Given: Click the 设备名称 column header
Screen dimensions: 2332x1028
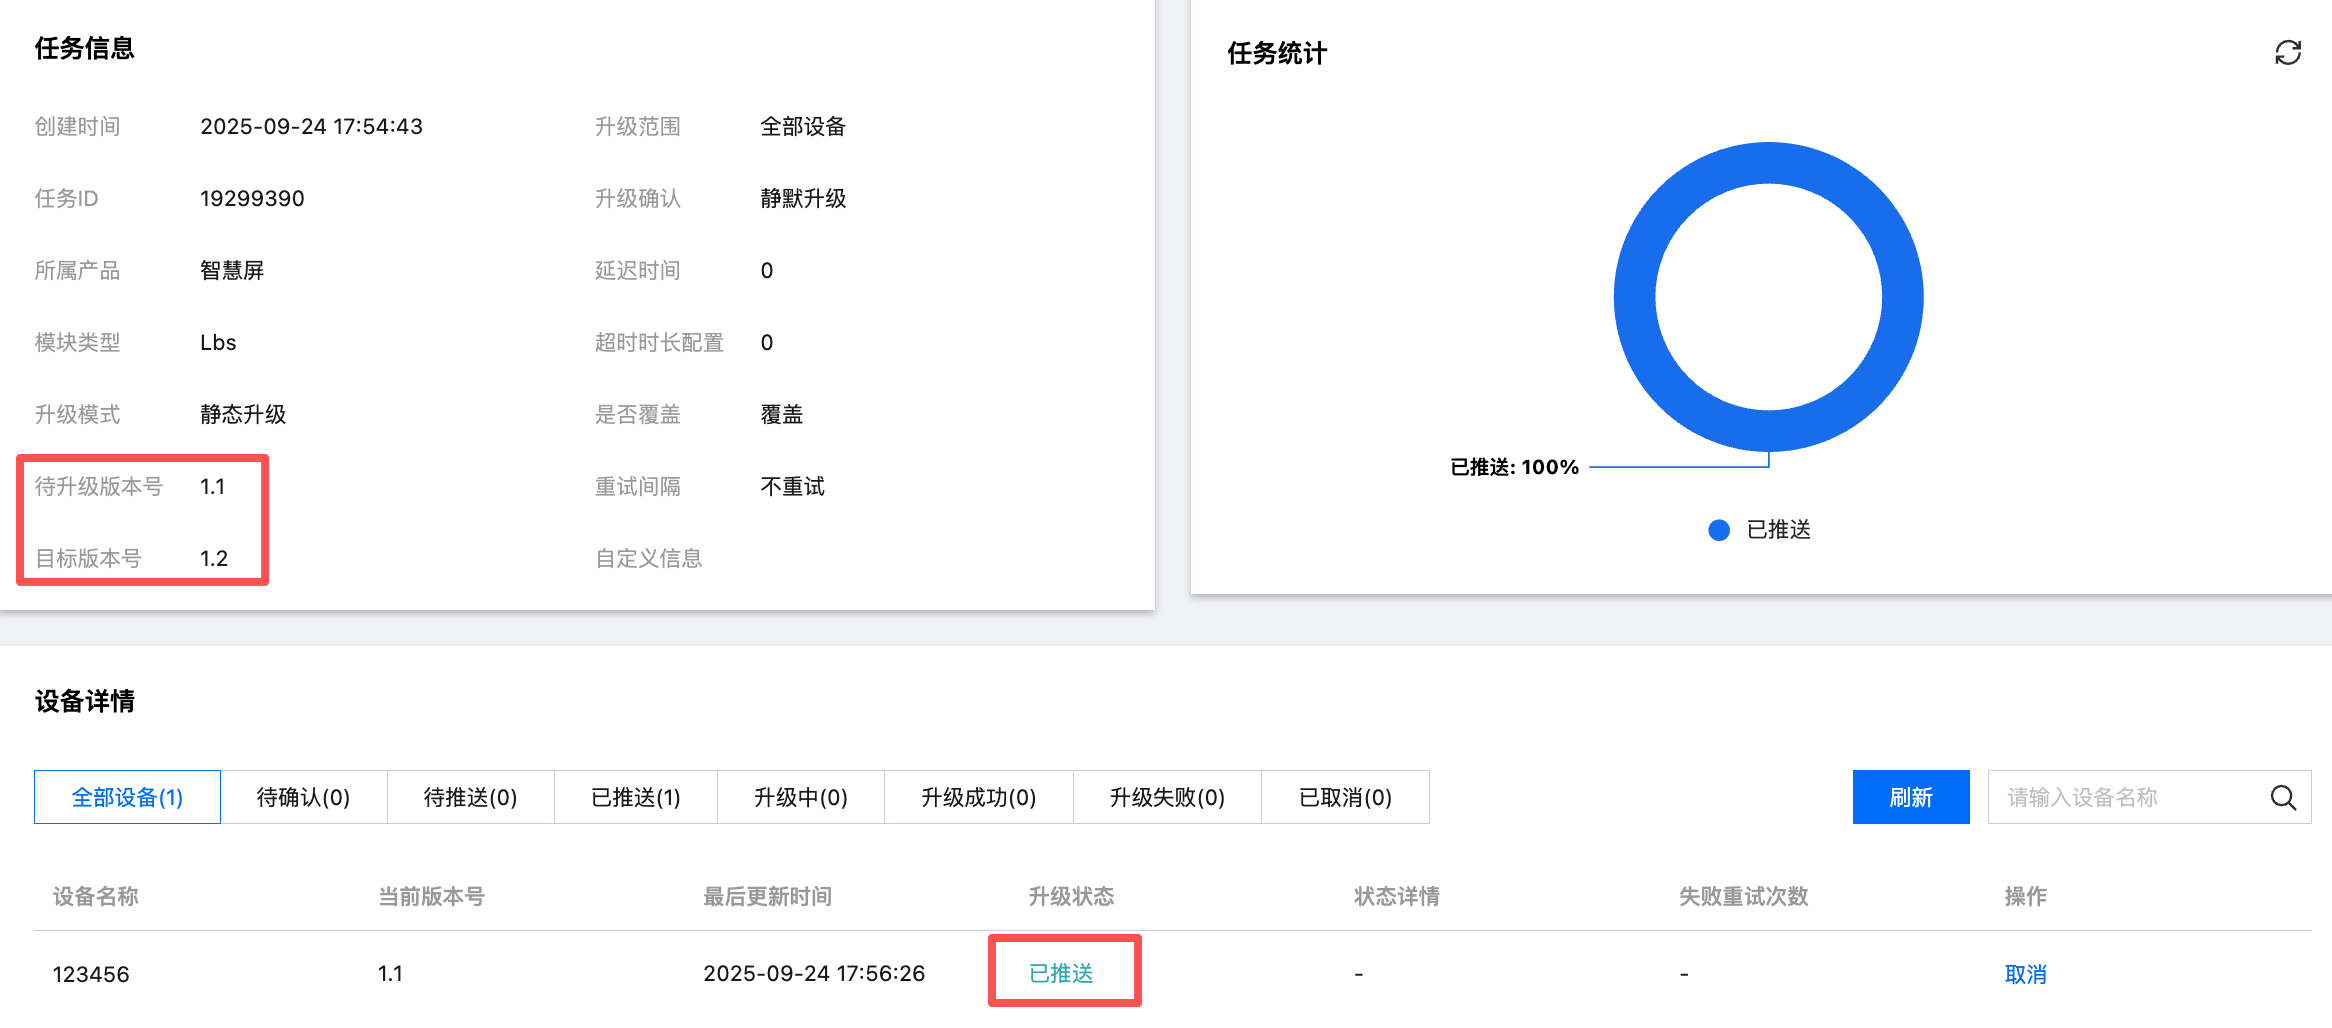Looking at the screenshot, I should tap(95, 896).
